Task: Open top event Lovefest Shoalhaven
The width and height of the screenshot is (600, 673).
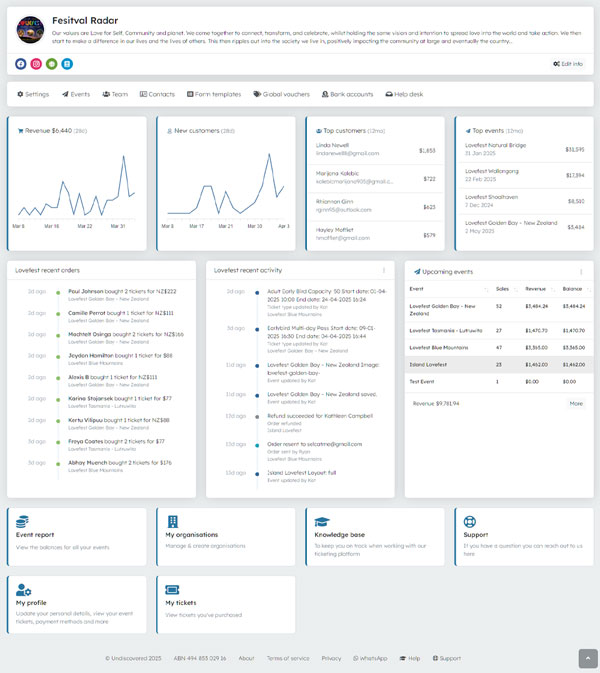Action: pos(524,201)
